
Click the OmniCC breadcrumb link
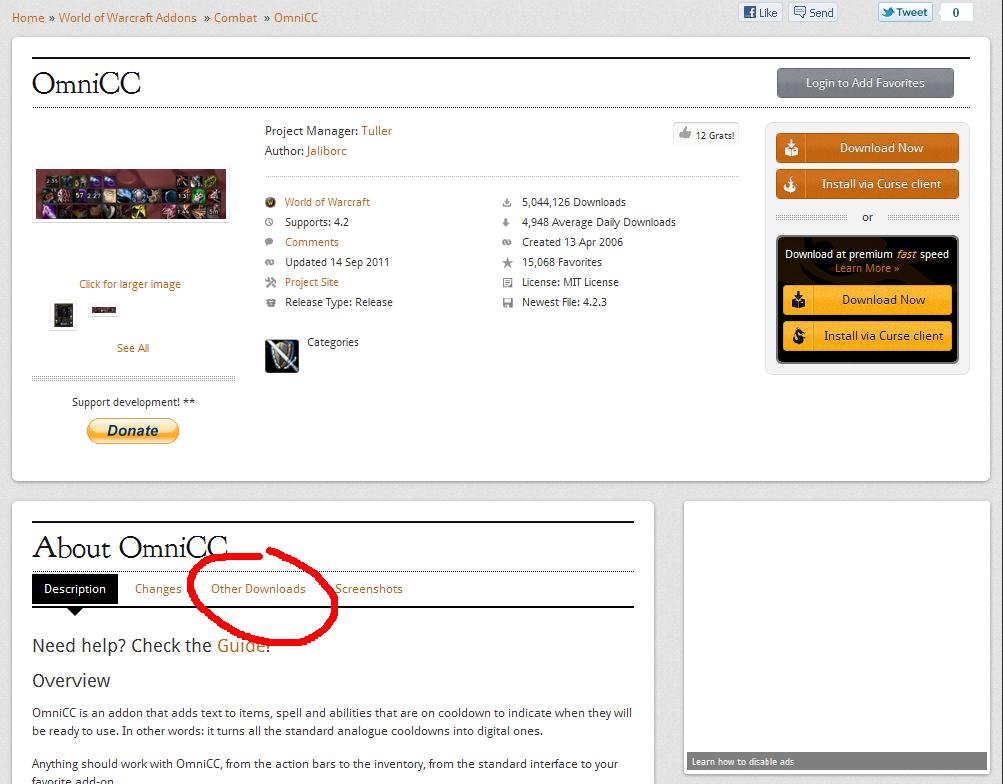(296, 18)
